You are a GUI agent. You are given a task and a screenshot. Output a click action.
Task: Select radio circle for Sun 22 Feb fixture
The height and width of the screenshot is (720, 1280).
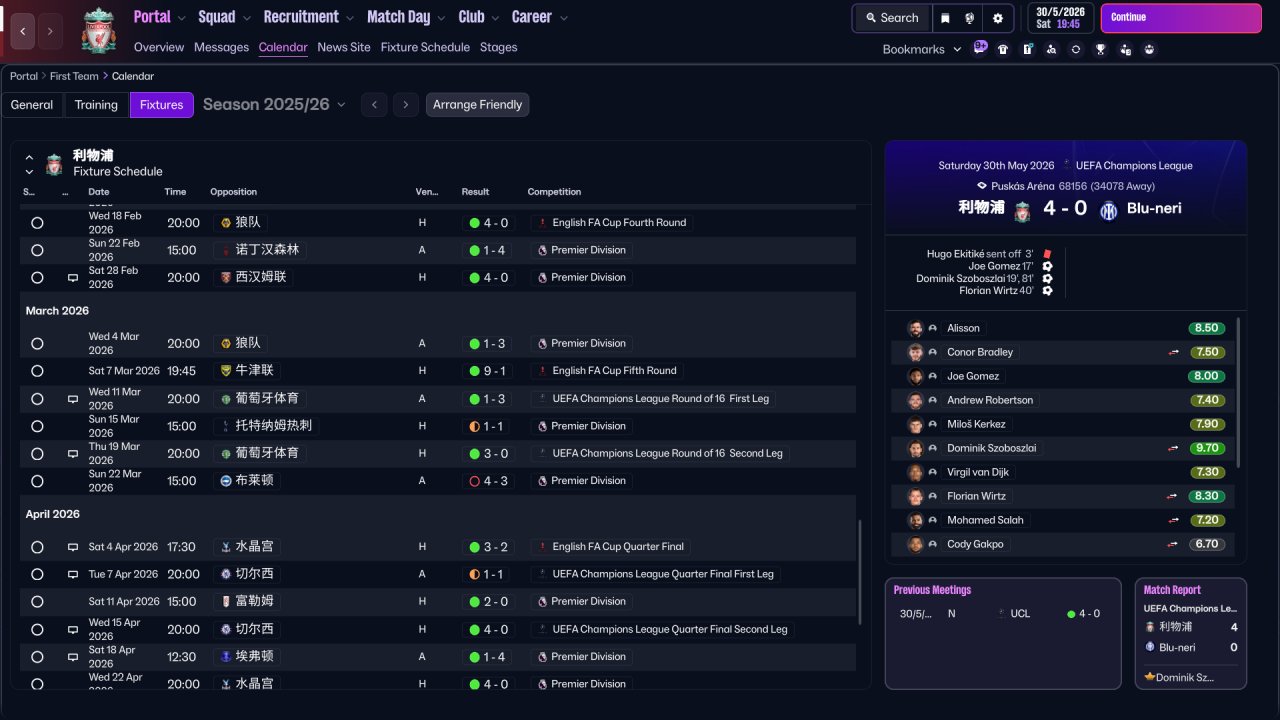coord(37,250)
